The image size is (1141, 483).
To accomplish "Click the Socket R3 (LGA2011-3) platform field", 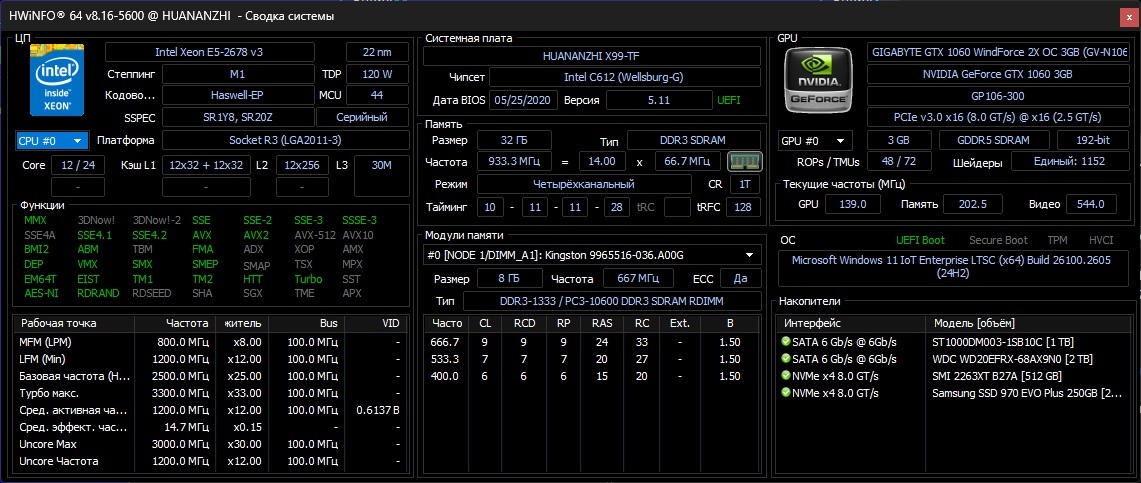I will [x=285, y=140].
